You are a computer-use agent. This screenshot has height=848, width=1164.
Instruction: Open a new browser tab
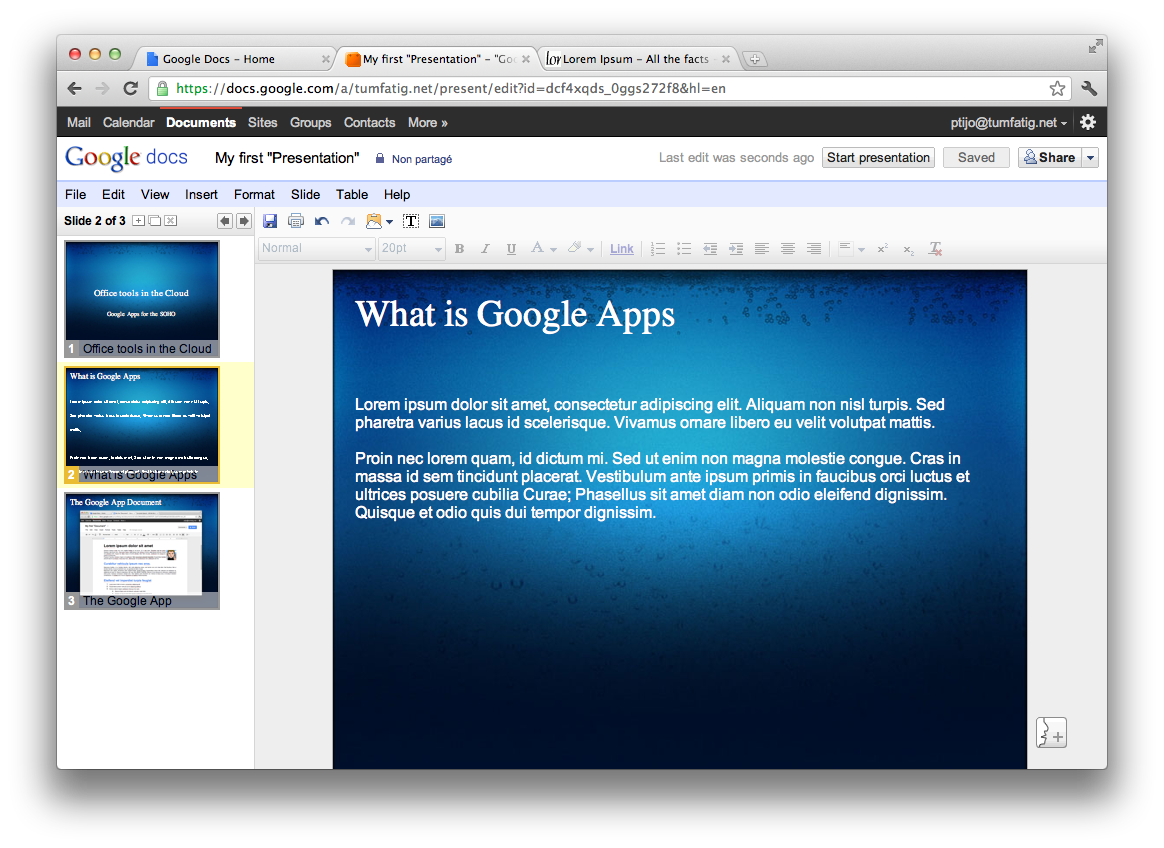tap(754, 59)
